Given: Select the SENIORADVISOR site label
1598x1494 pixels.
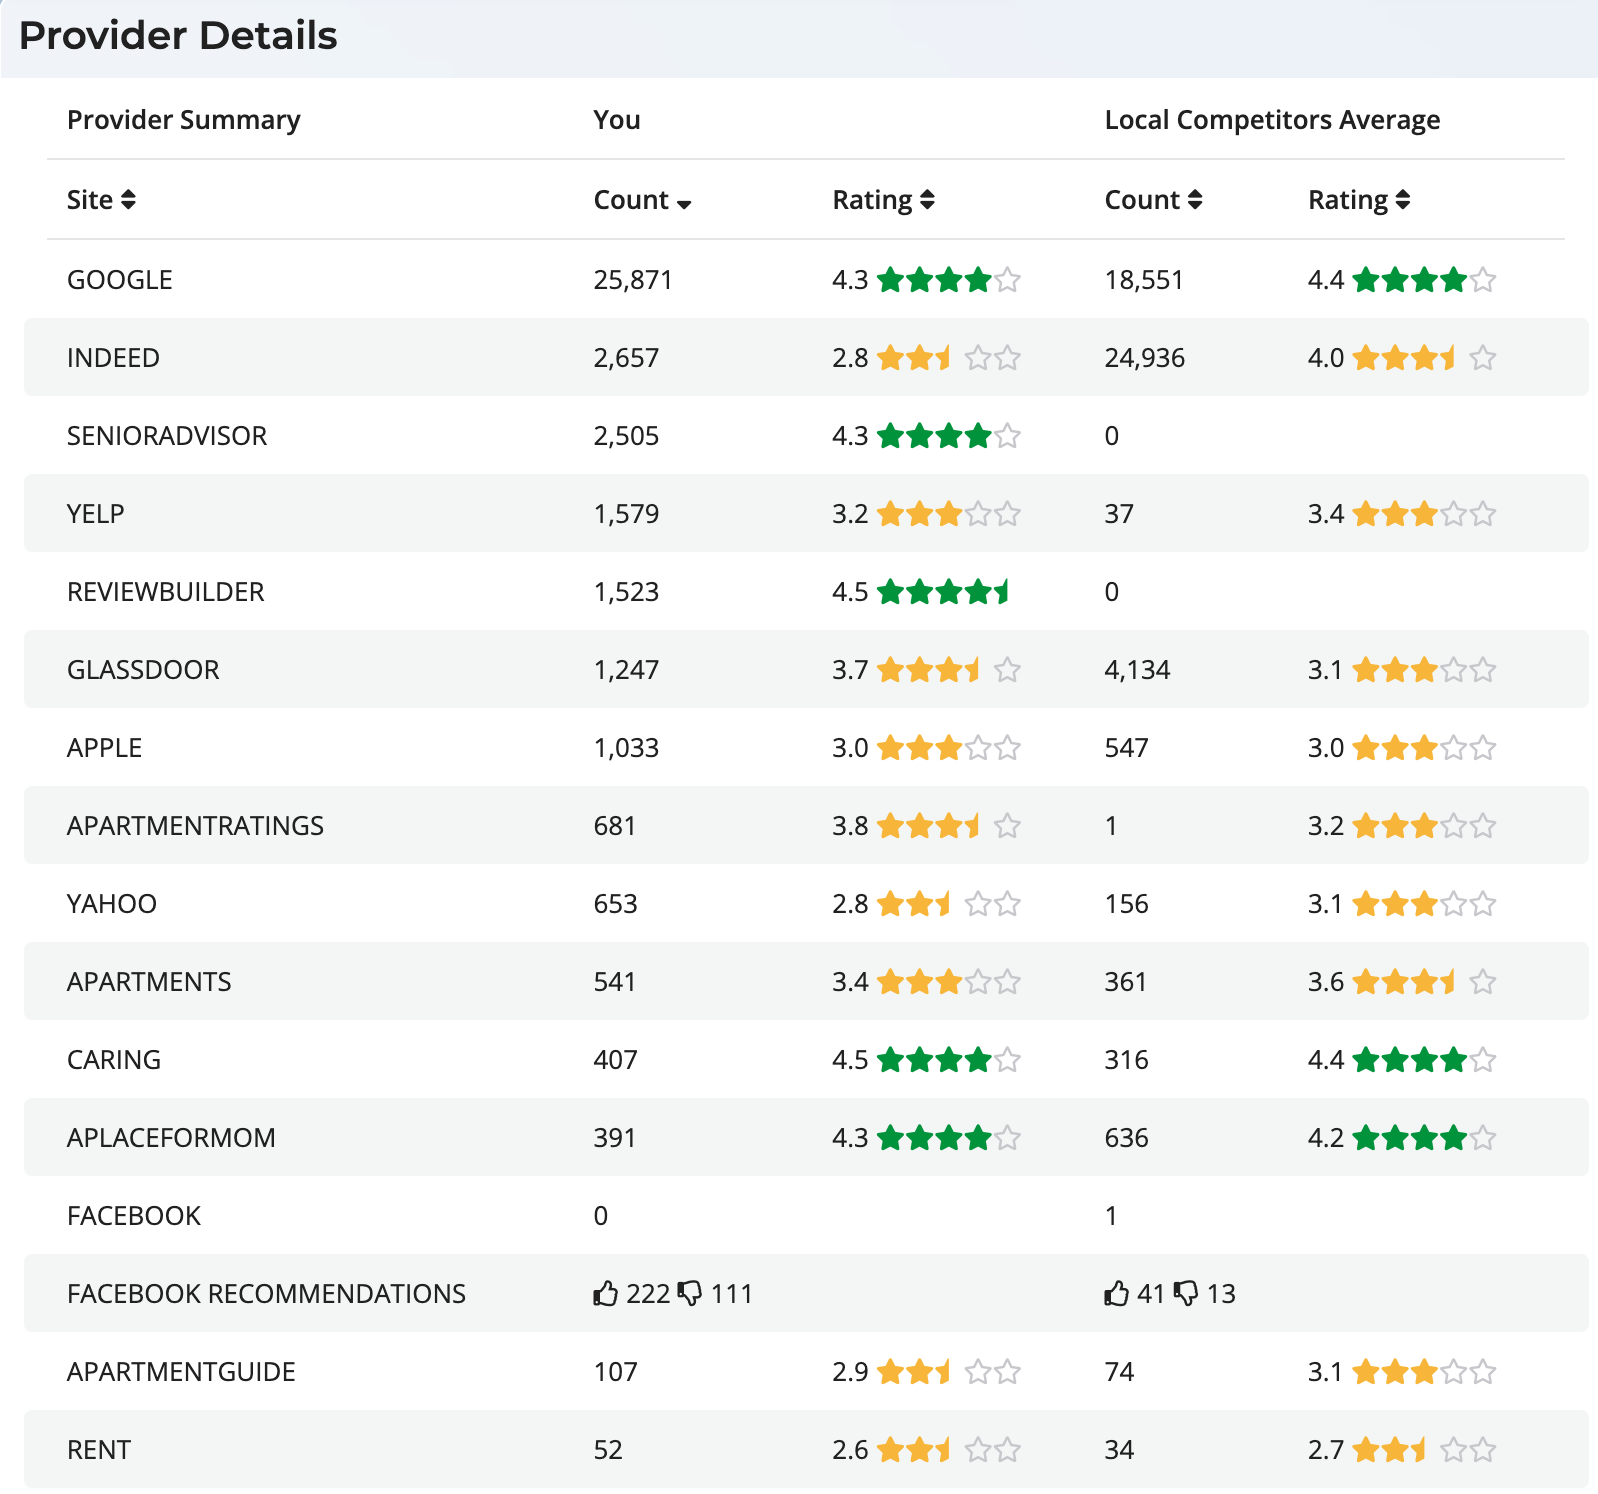Looking at the screenshot, I should click(x=167, y=436).
